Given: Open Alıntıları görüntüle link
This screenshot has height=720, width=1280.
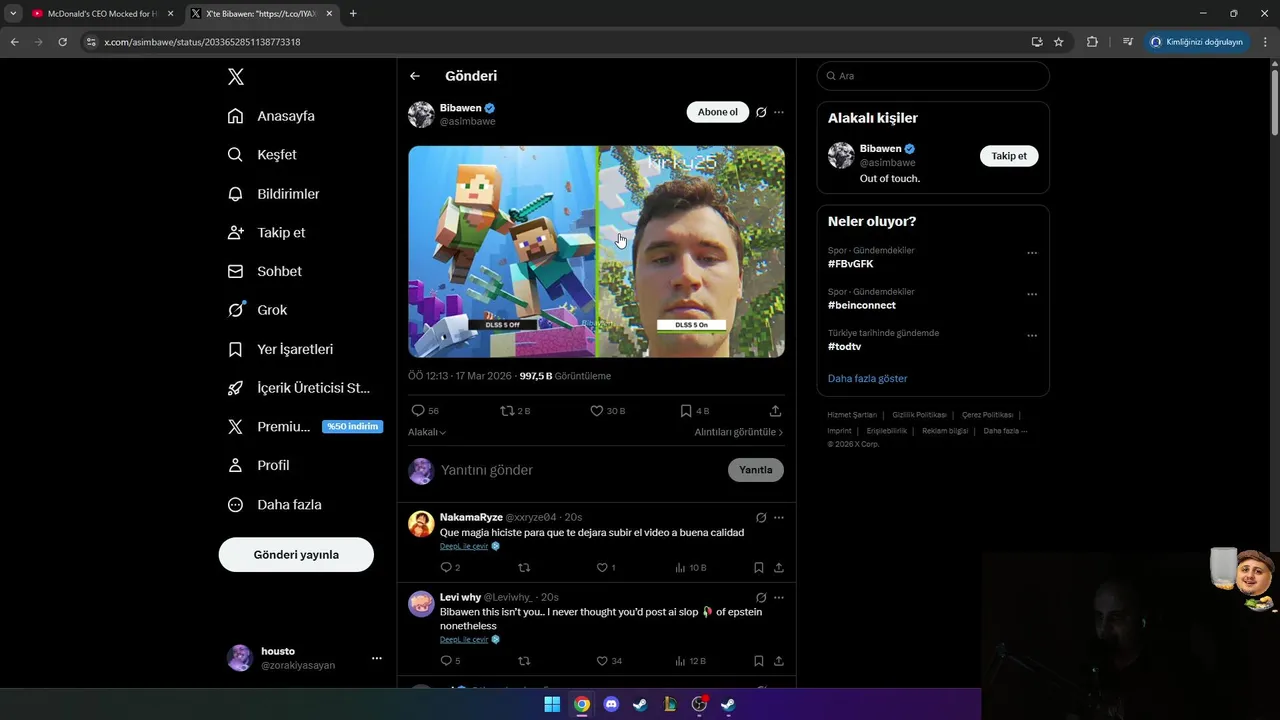Looking at the screenshot, I should [739, 432].
